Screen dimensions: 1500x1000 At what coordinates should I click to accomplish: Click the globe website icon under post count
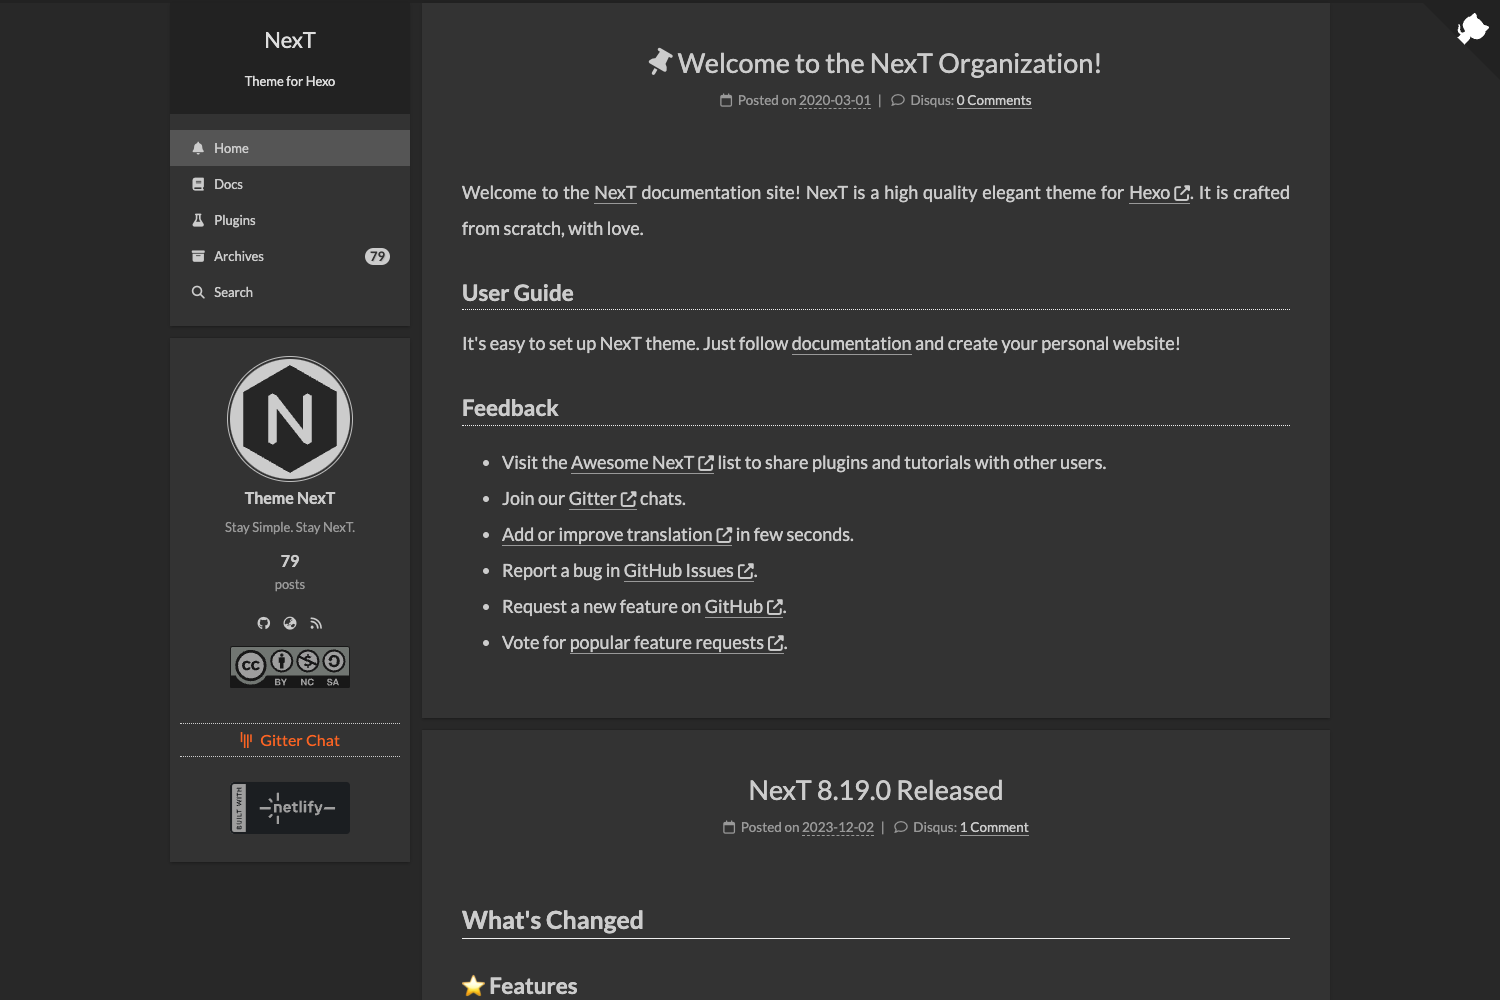[290, 622]
